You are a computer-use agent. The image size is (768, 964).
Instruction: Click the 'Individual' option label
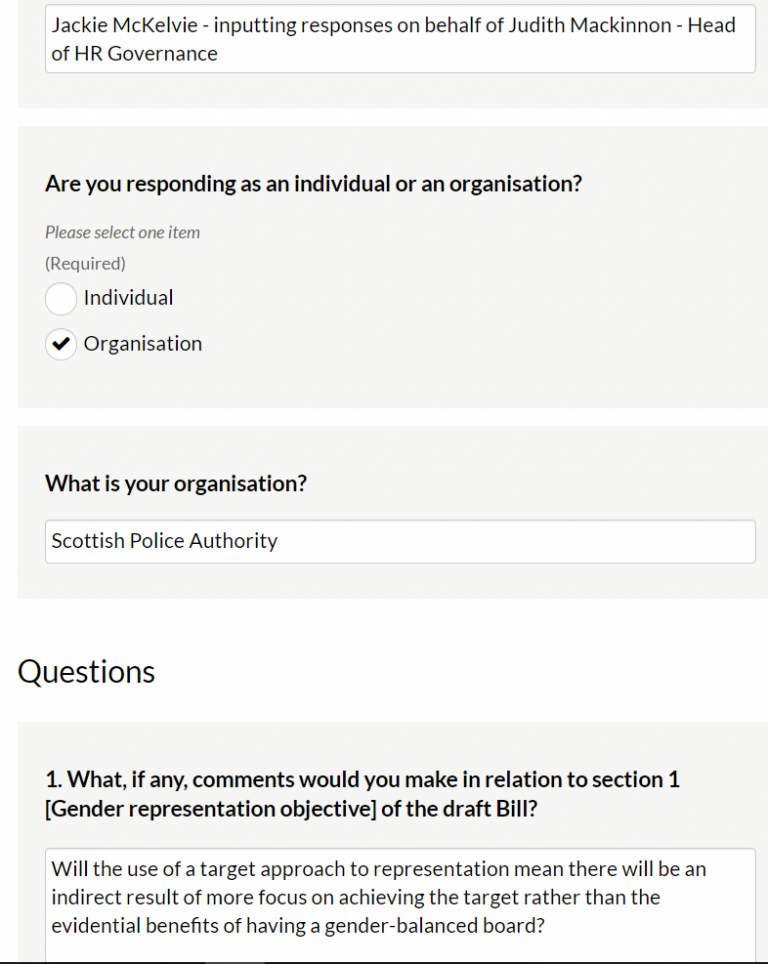point(128,298)
